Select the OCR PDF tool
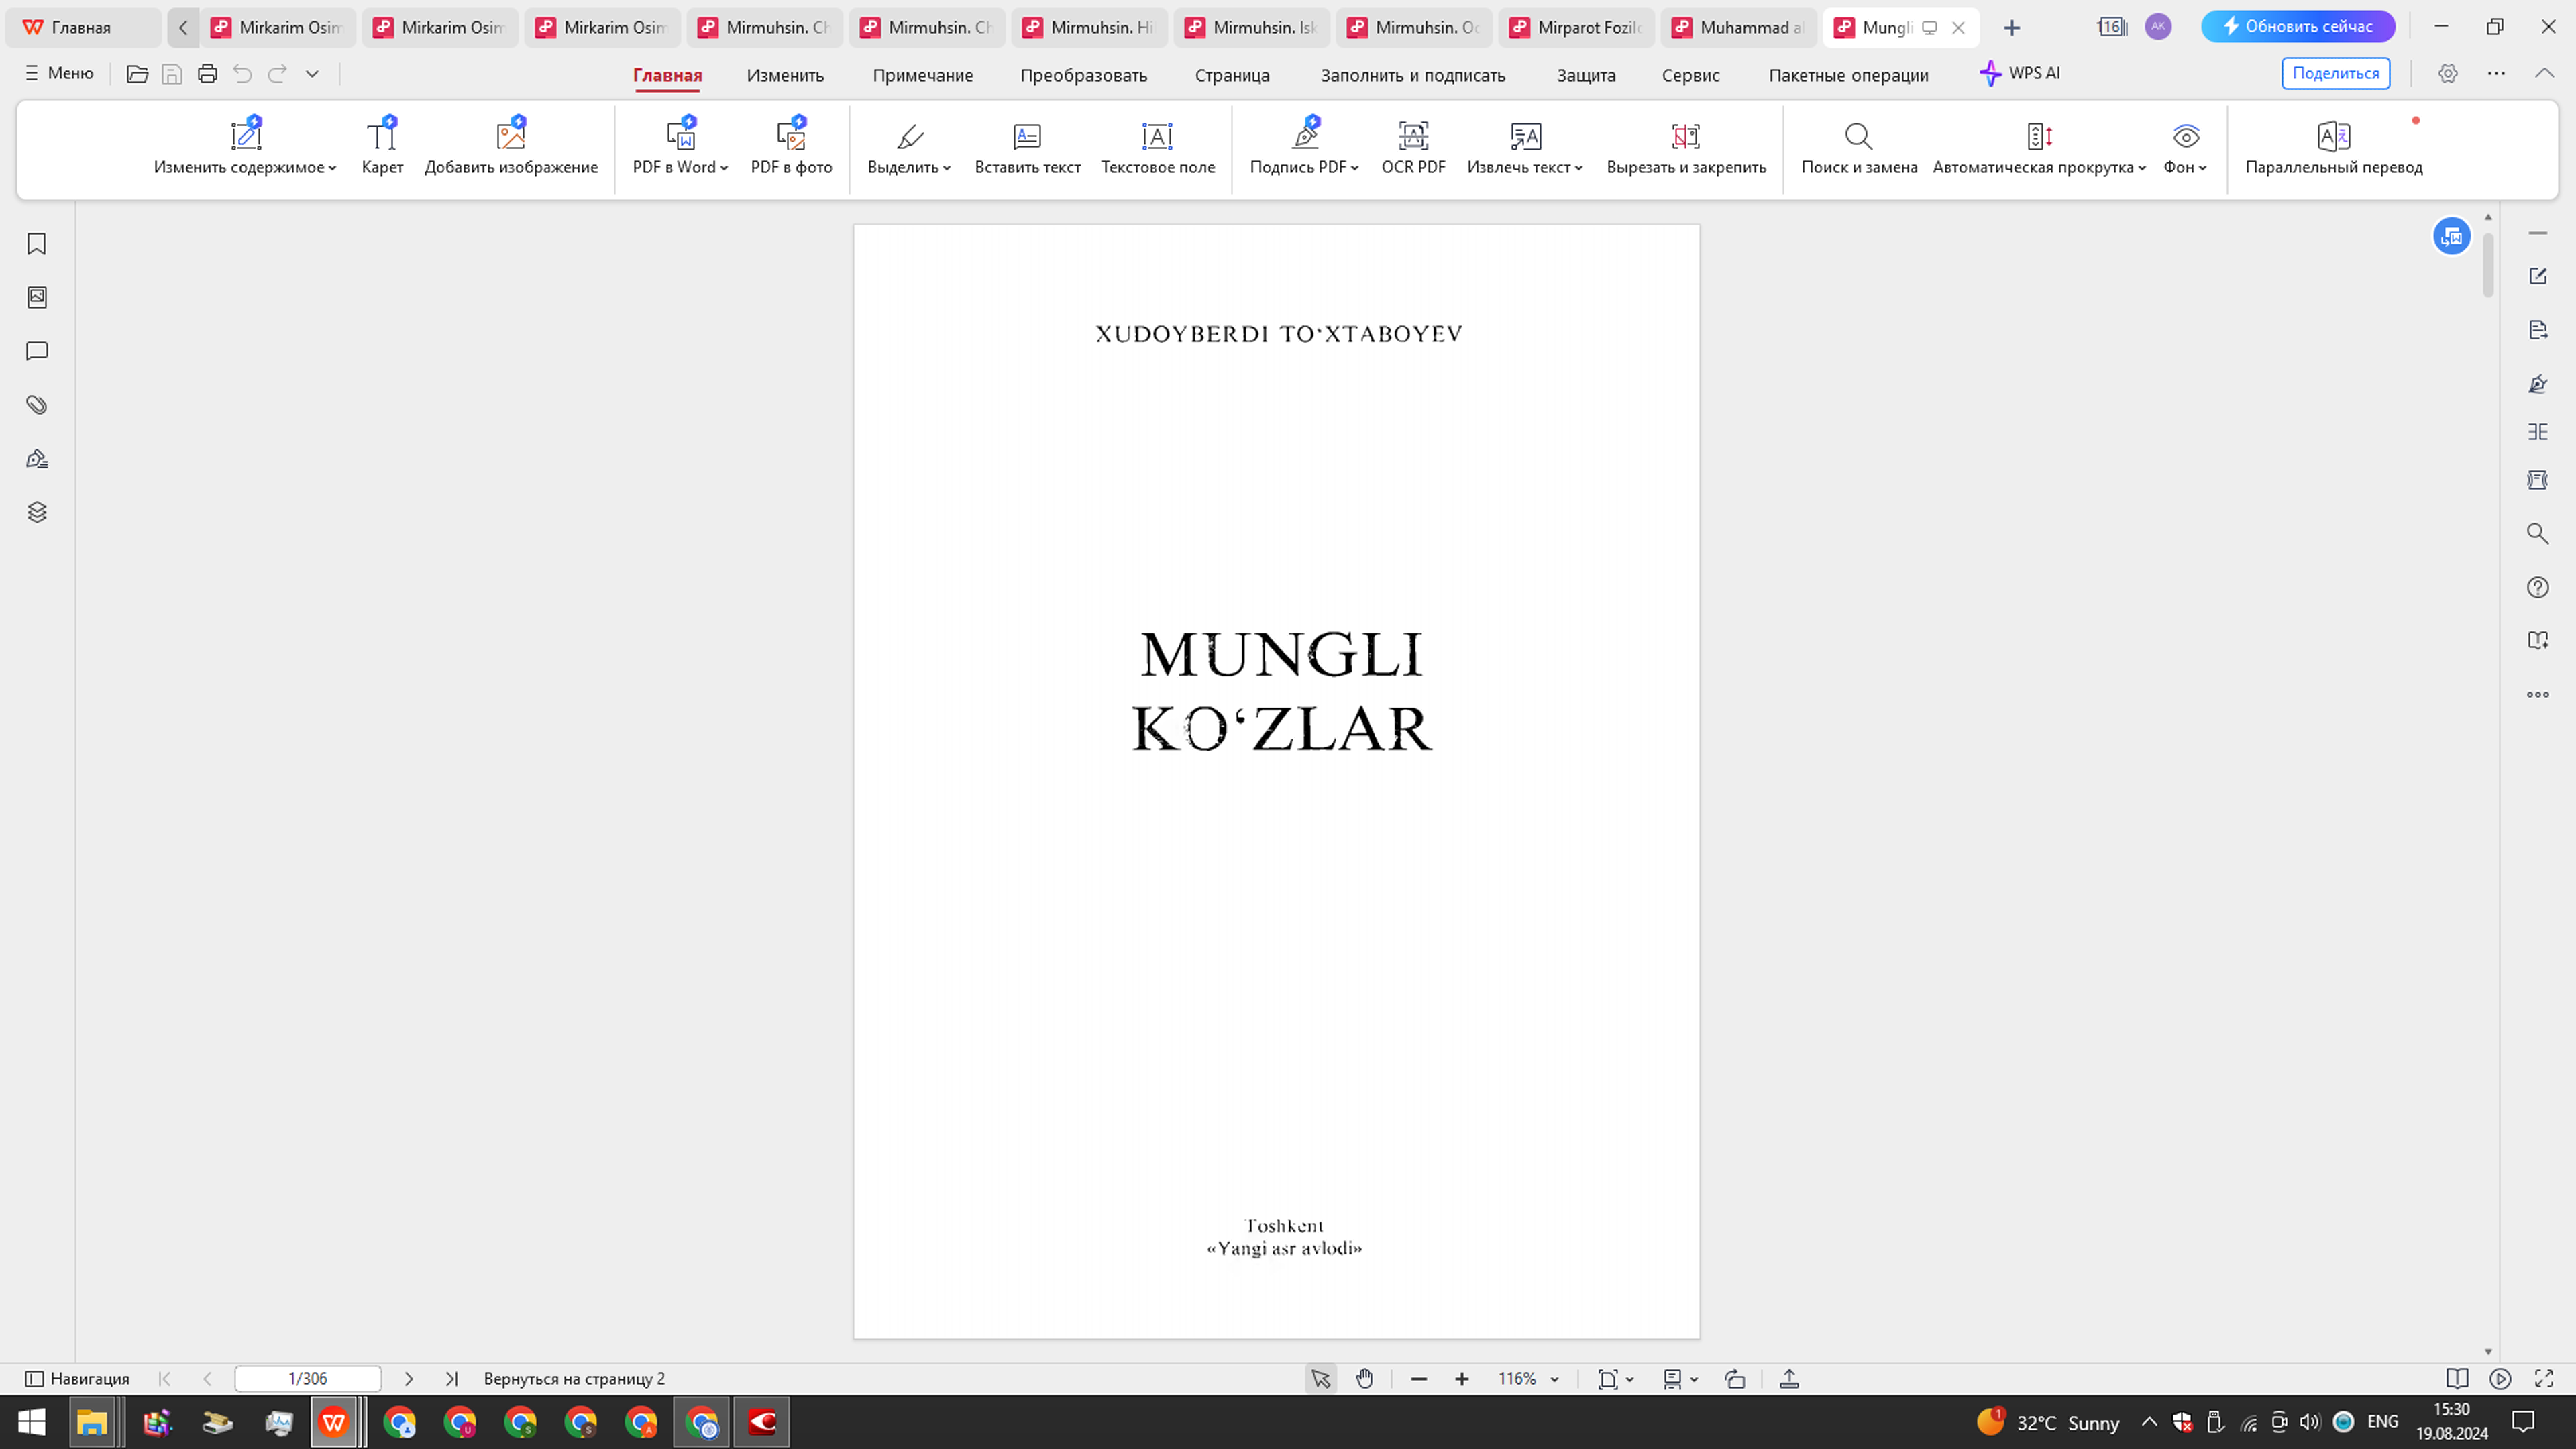 (x=1413, y=147)
